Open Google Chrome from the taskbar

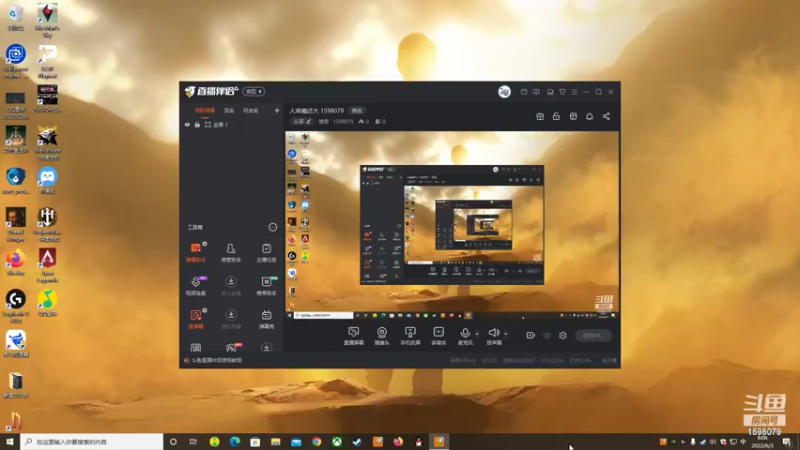point(316,441)
